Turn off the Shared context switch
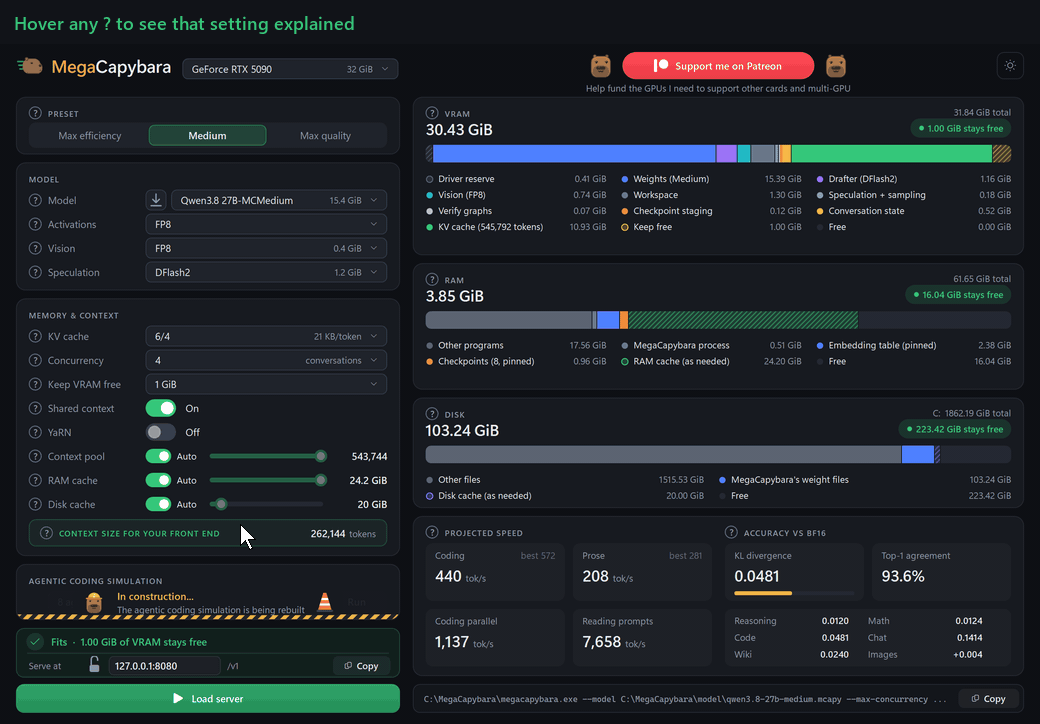Image resolution: width=1040 pixels, height=724 pixels. click(161, 408)
